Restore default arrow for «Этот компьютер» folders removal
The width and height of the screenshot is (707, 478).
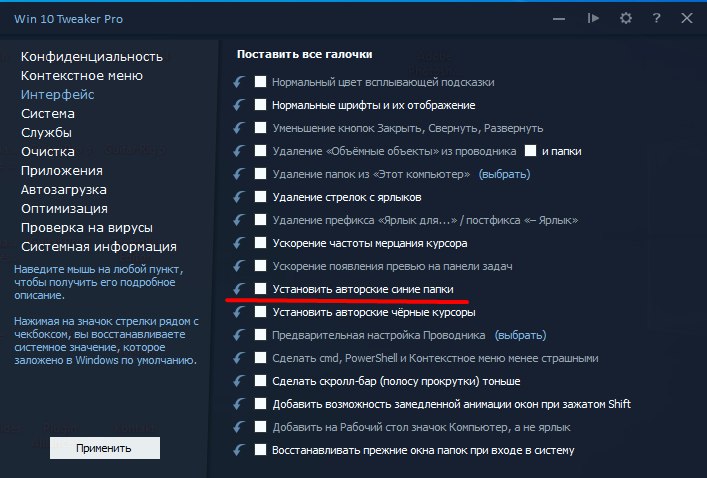(239, 174)
